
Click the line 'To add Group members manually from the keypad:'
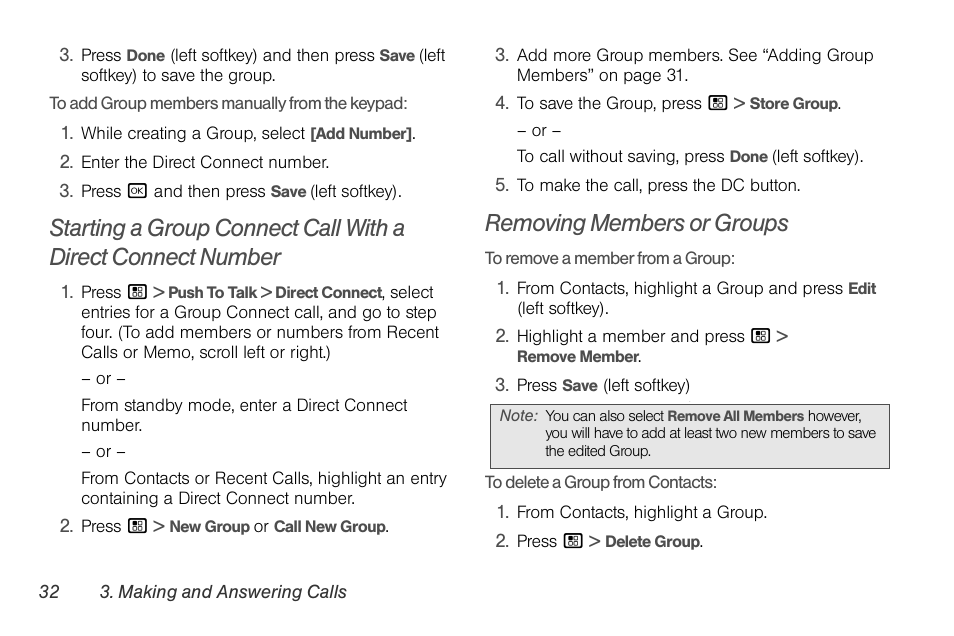click(x=228, y=103)
